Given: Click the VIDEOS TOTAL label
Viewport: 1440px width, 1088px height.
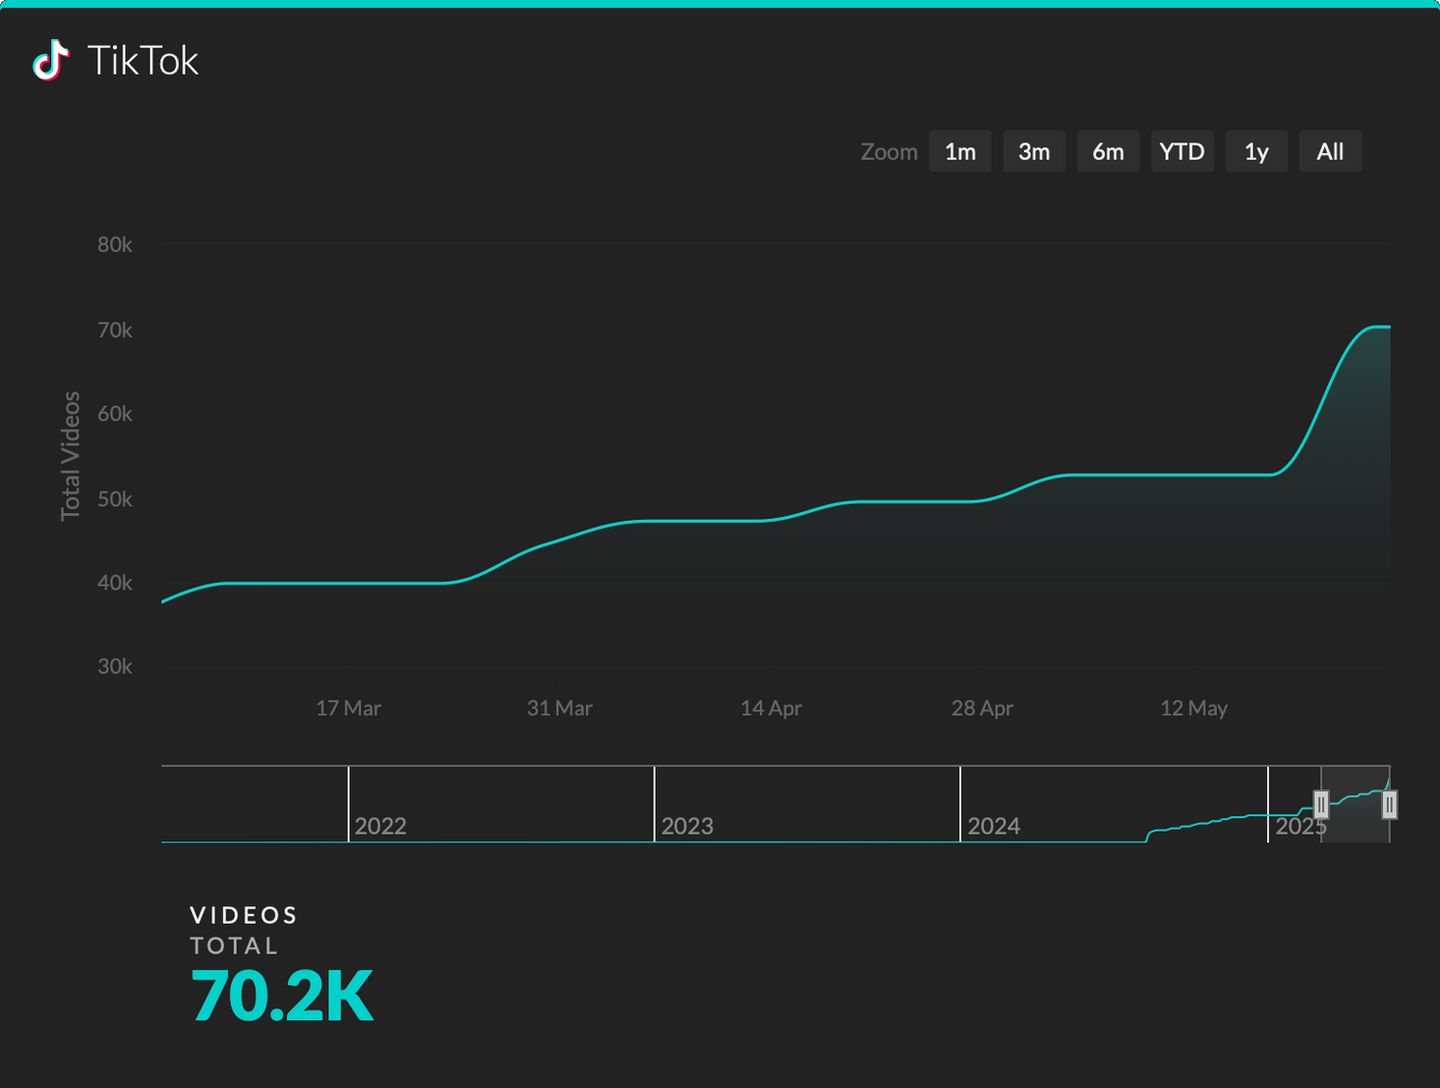Looking at the screenshot, I should coord(243,930).
